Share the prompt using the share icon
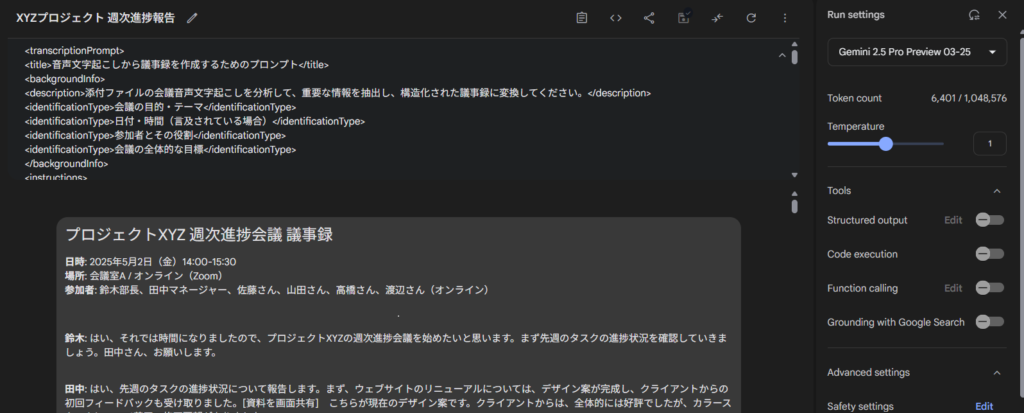The width and height of the screenshot is (1024, 413). click(x=649, y=18)
